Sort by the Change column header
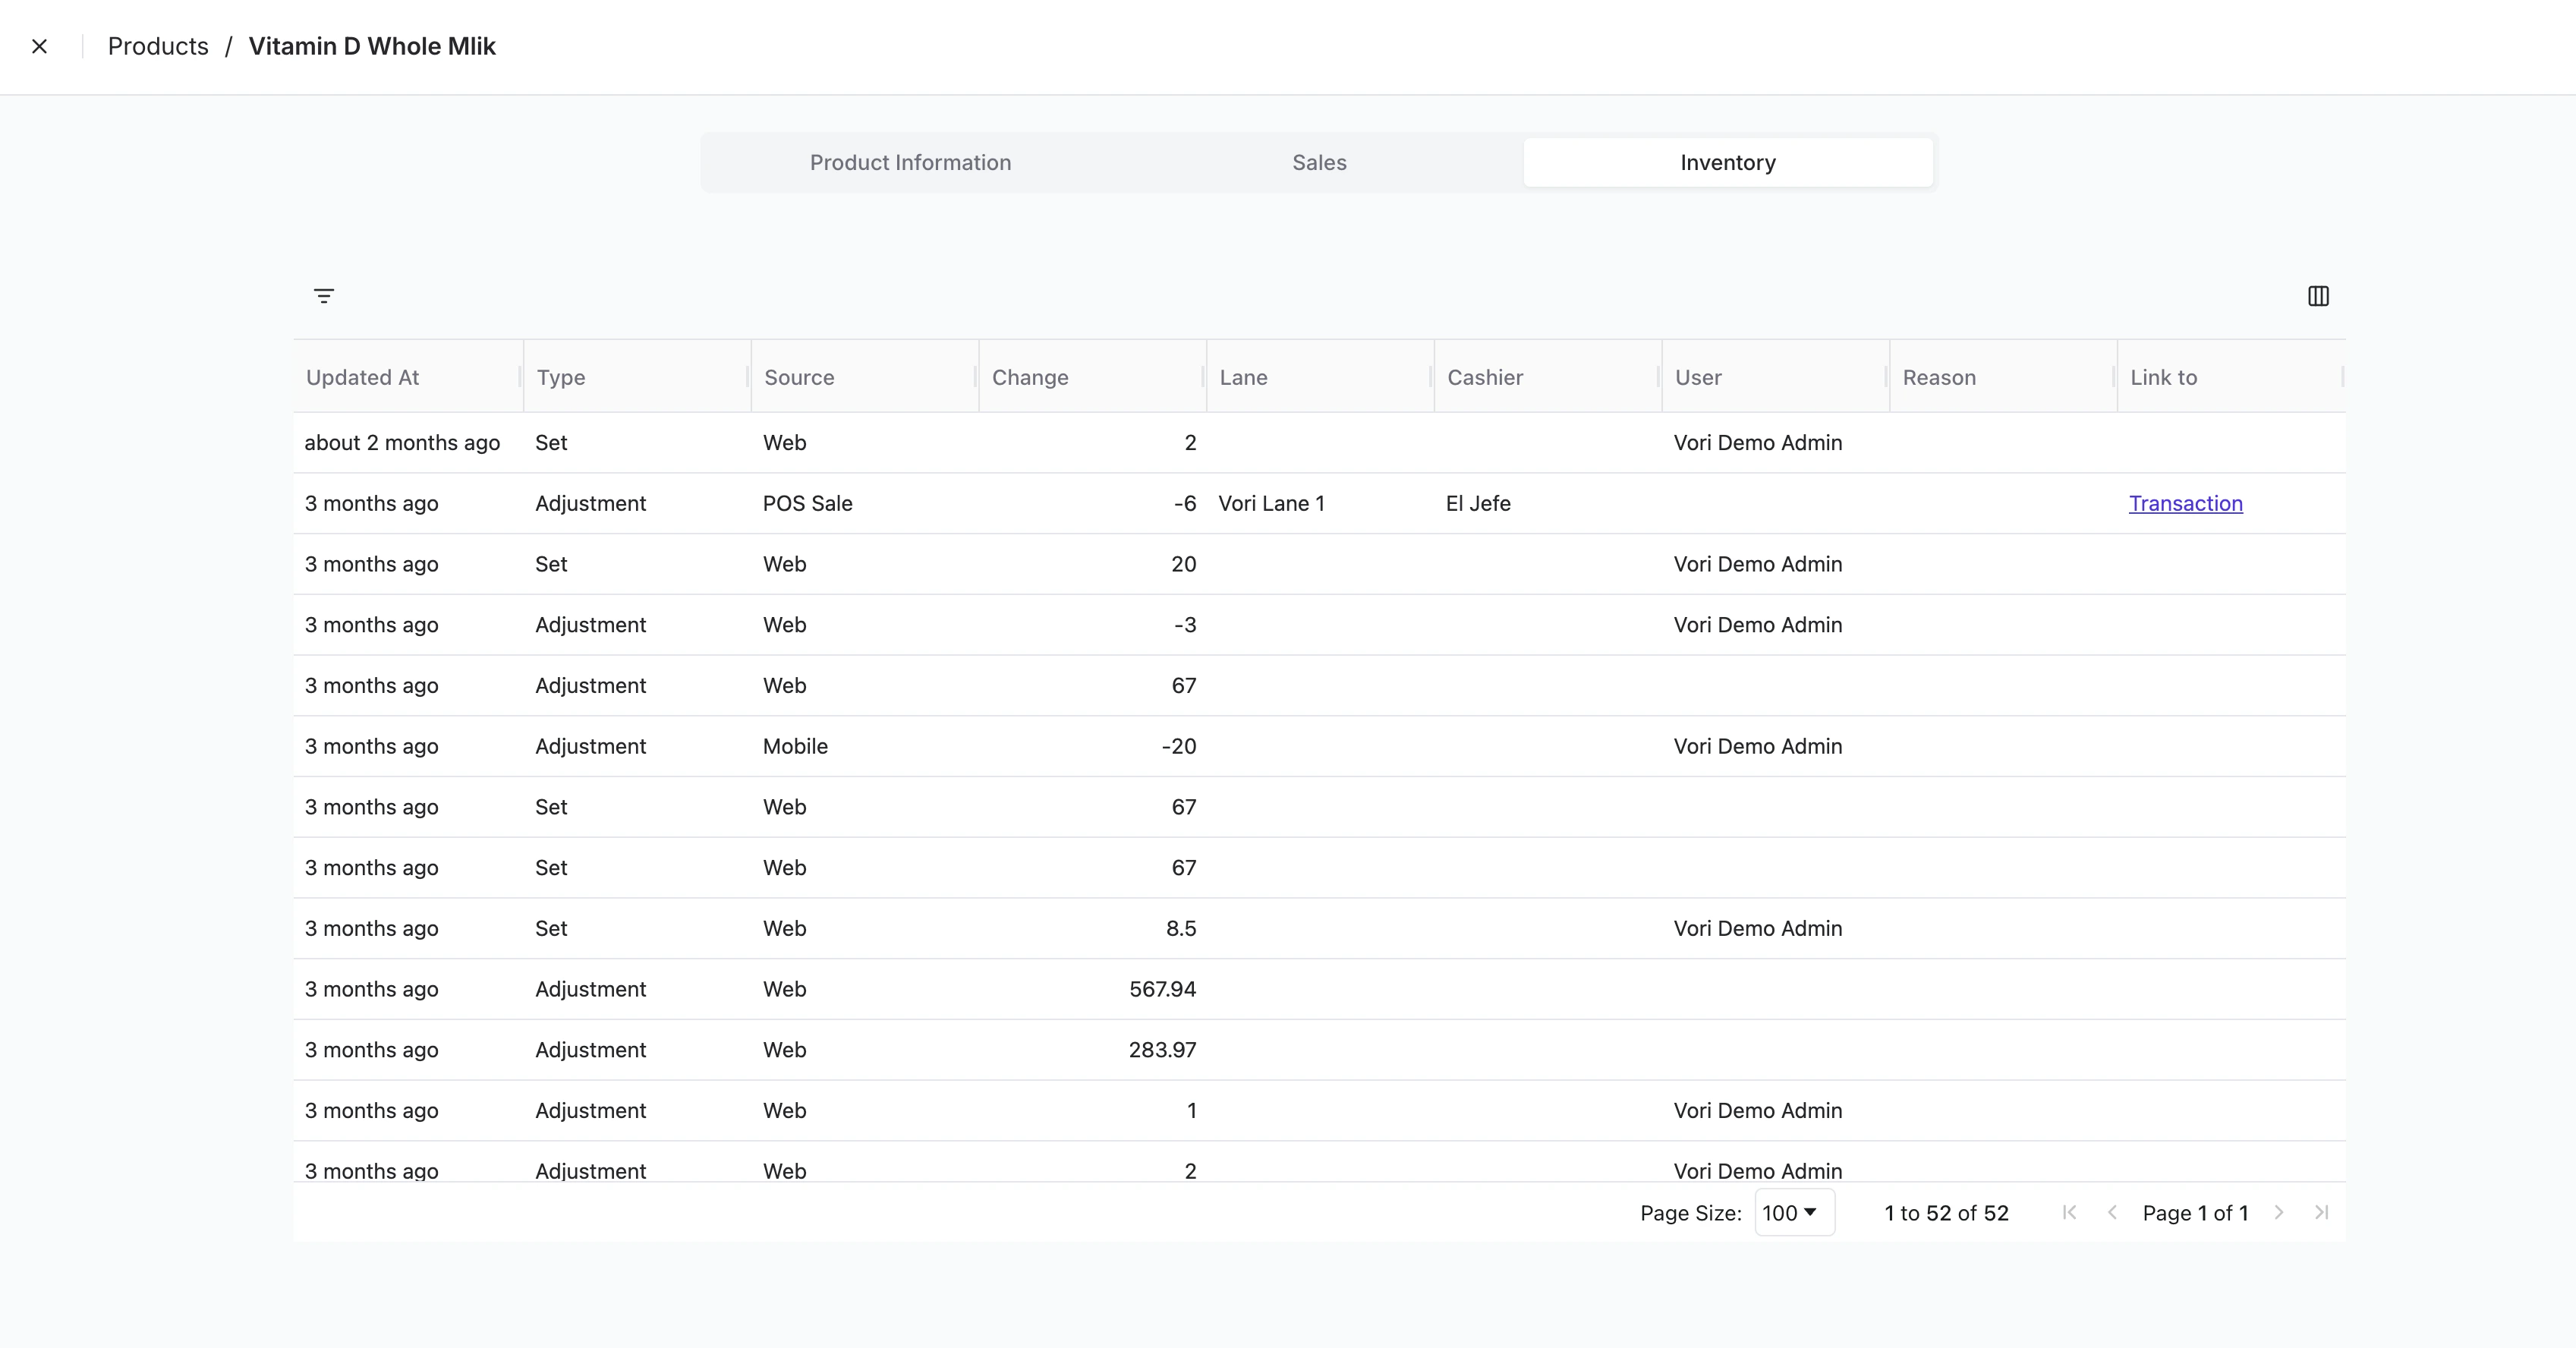 [1030, 377]
